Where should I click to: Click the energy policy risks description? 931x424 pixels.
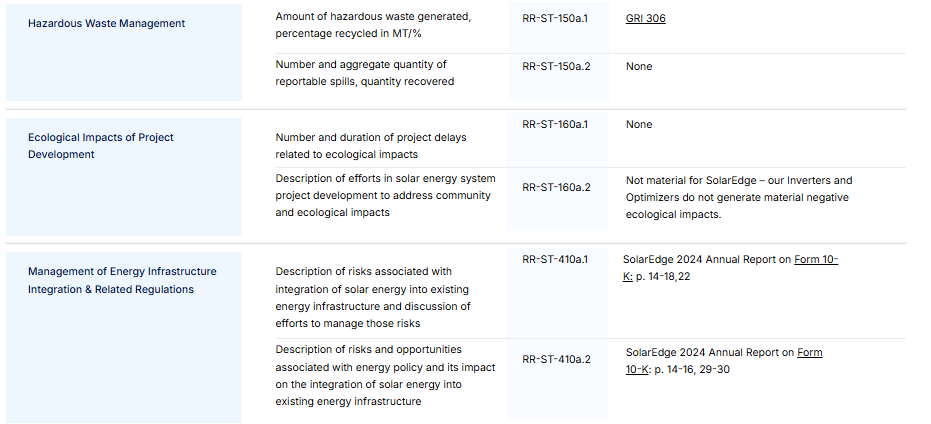click(x=385, y=375)
